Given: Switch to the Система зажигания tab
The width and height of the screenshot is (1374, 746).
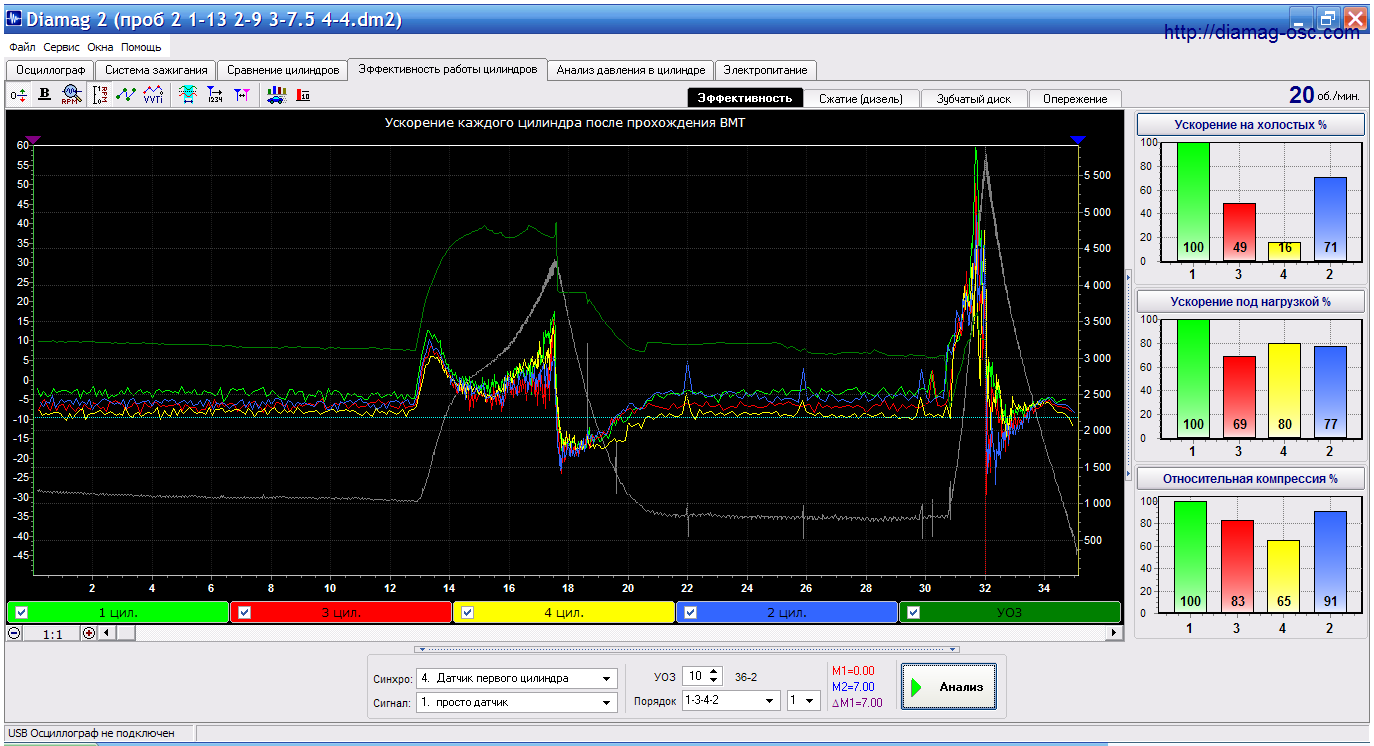Looking at the screenshot, I should point(156,70).
